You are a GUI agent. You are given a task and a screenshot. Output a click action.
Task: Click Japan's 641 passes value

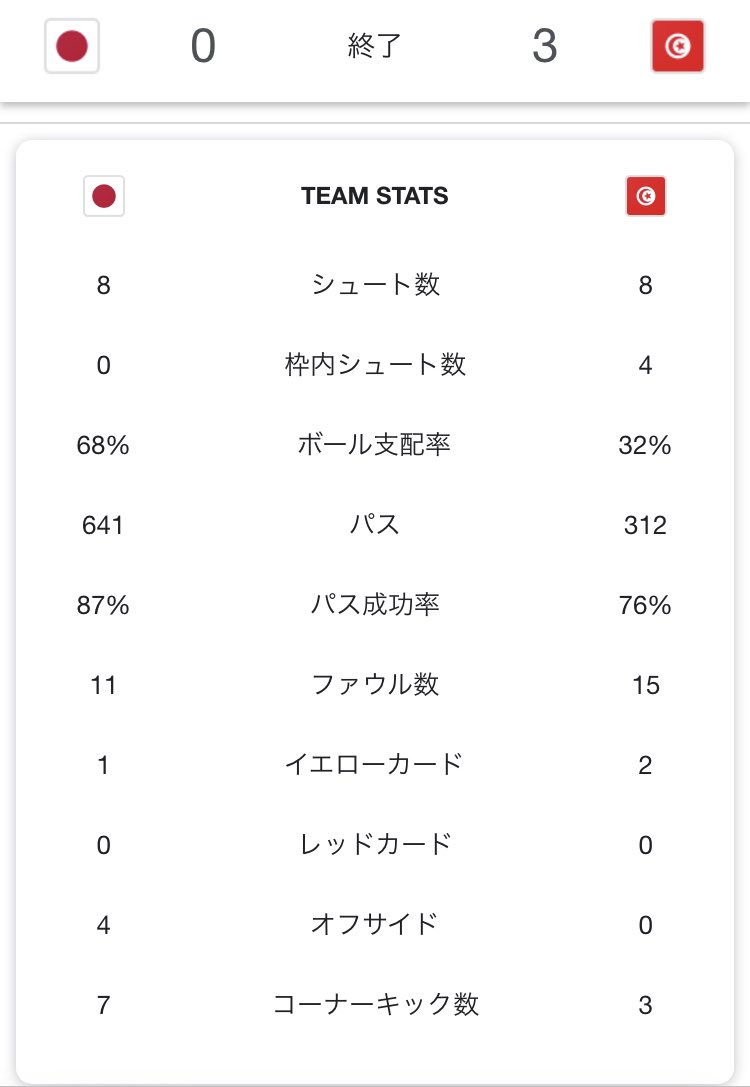[x=103, y=525]
